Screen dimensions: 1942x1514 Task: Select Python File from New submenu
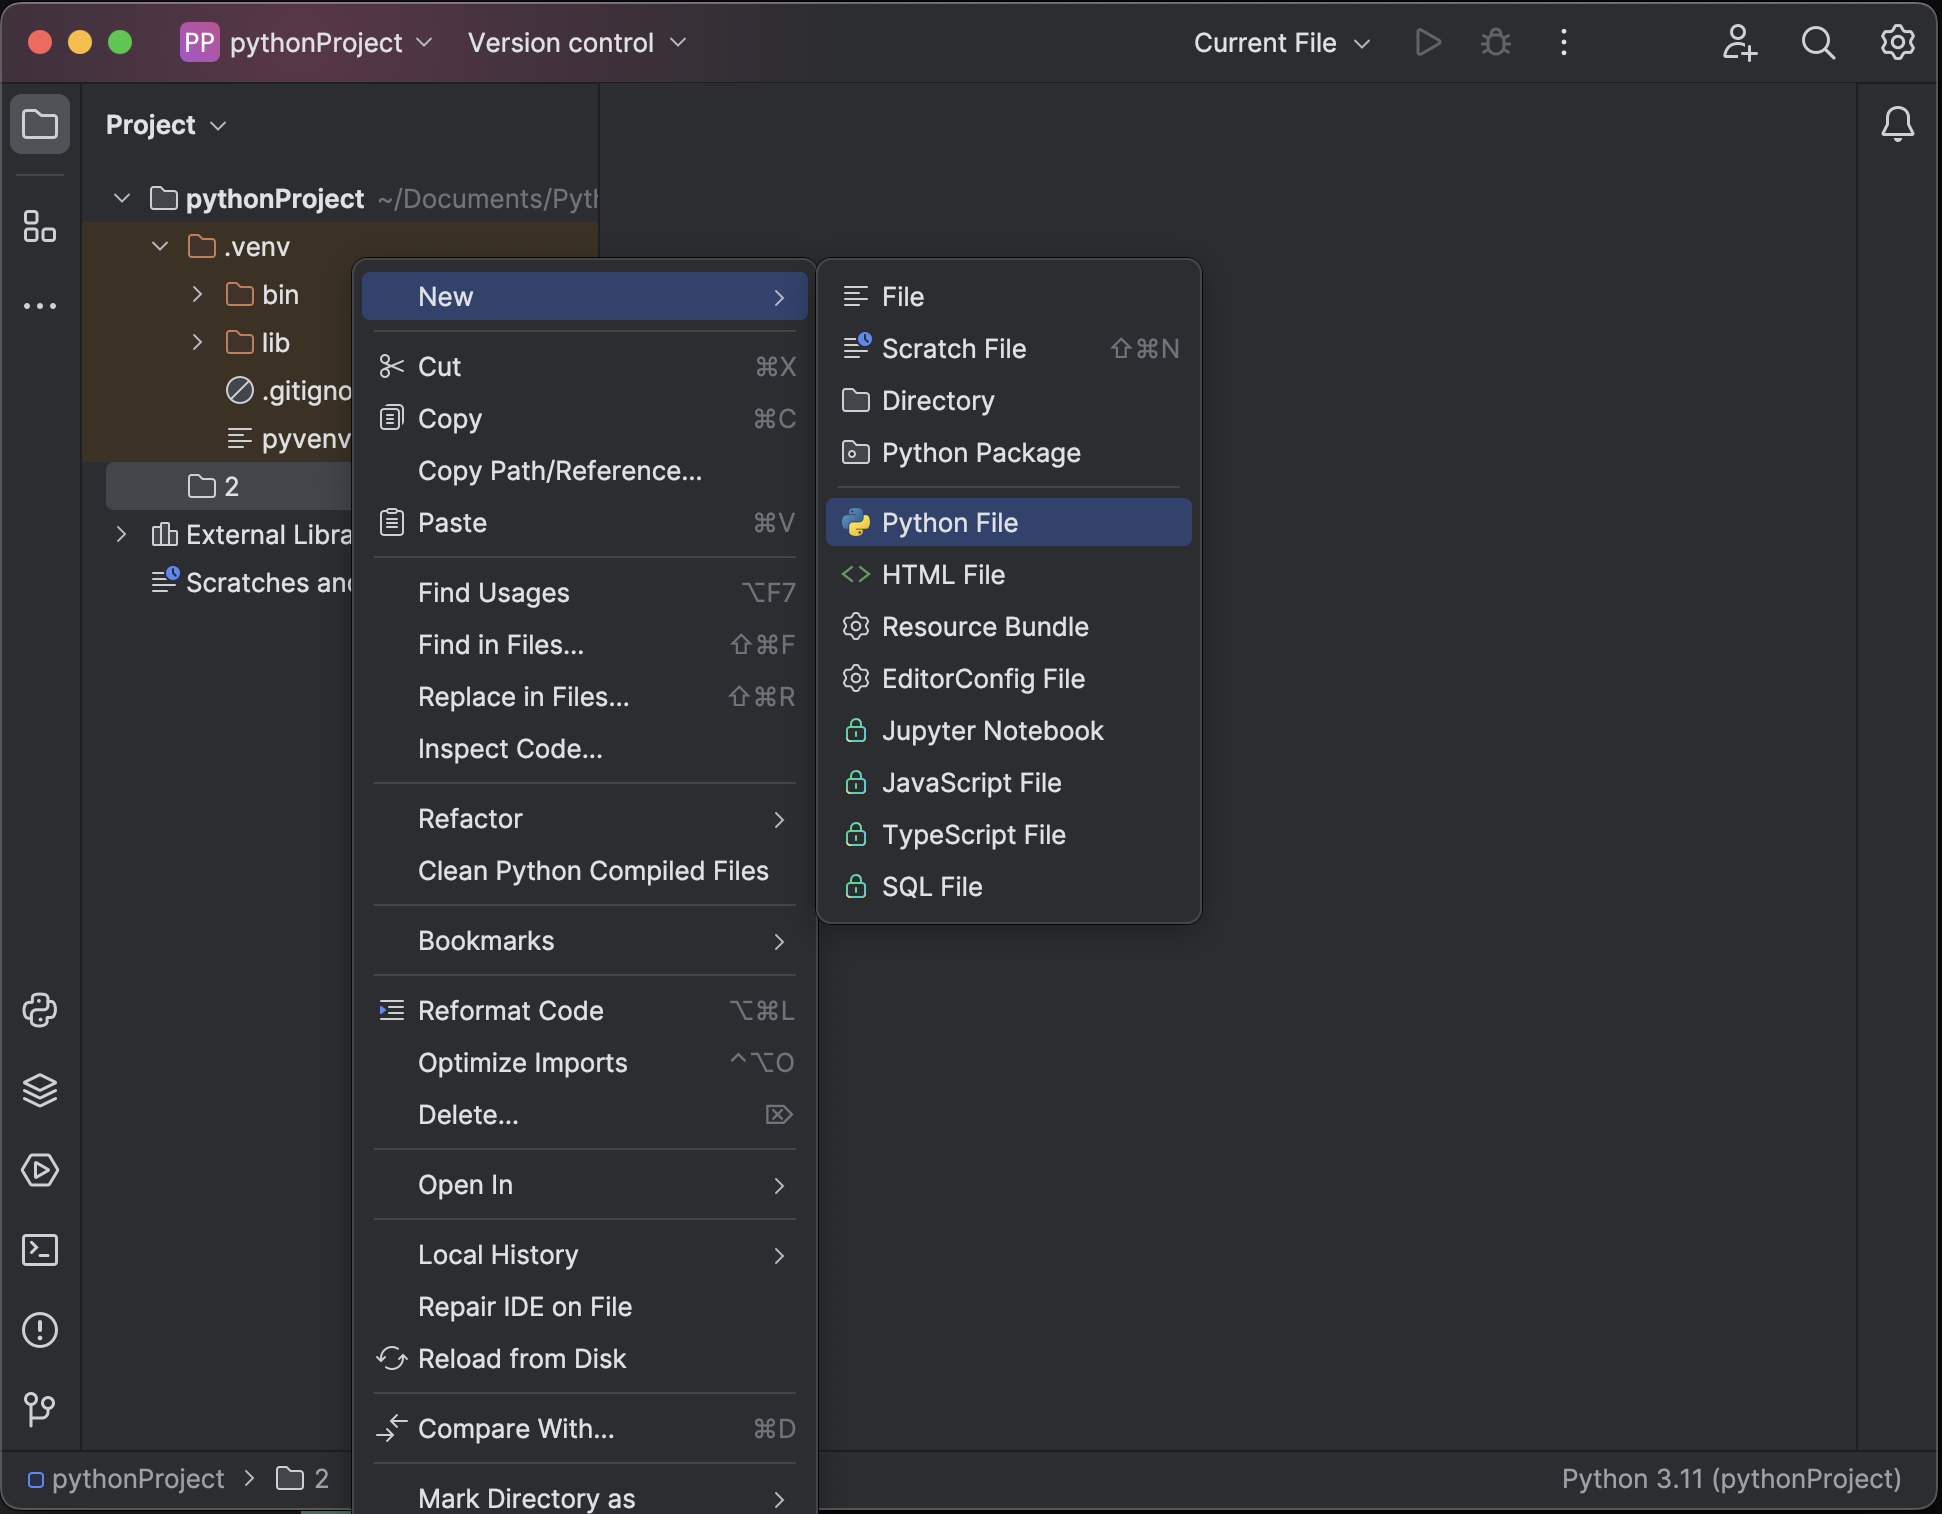point(949,522)
